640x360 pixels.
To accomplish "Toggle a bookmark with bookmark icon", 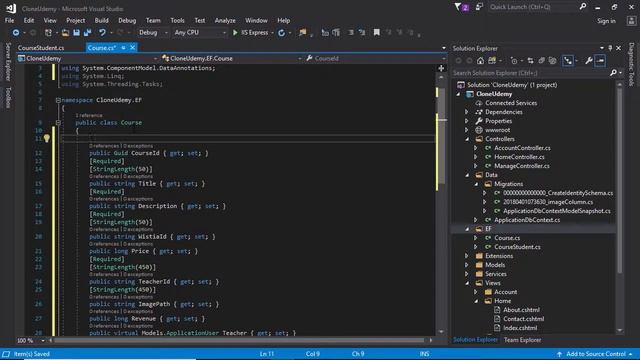I will 376,33.
